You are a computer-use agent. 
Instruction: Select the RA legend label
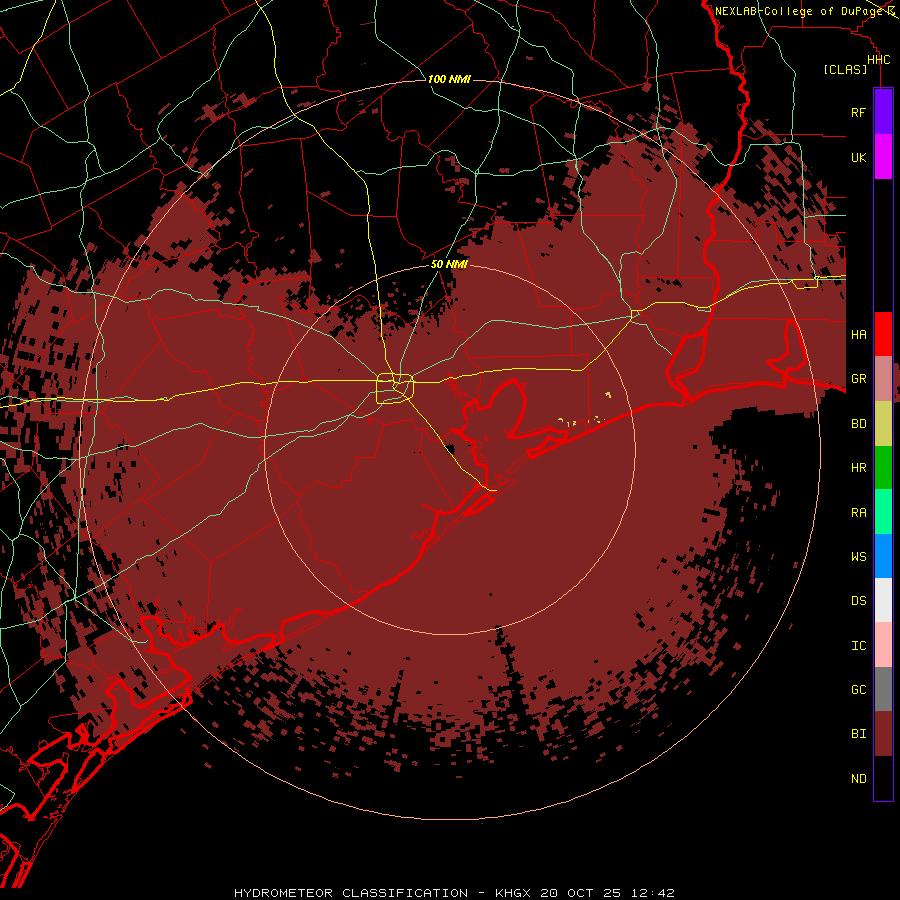tap(858, 512)
